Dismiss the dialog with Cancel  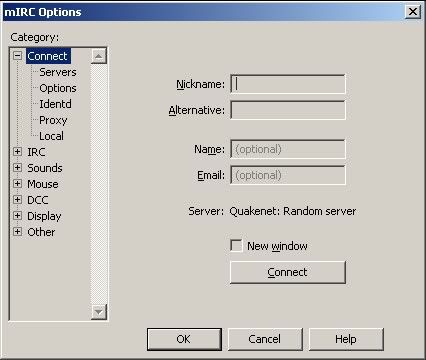[265, 339]
